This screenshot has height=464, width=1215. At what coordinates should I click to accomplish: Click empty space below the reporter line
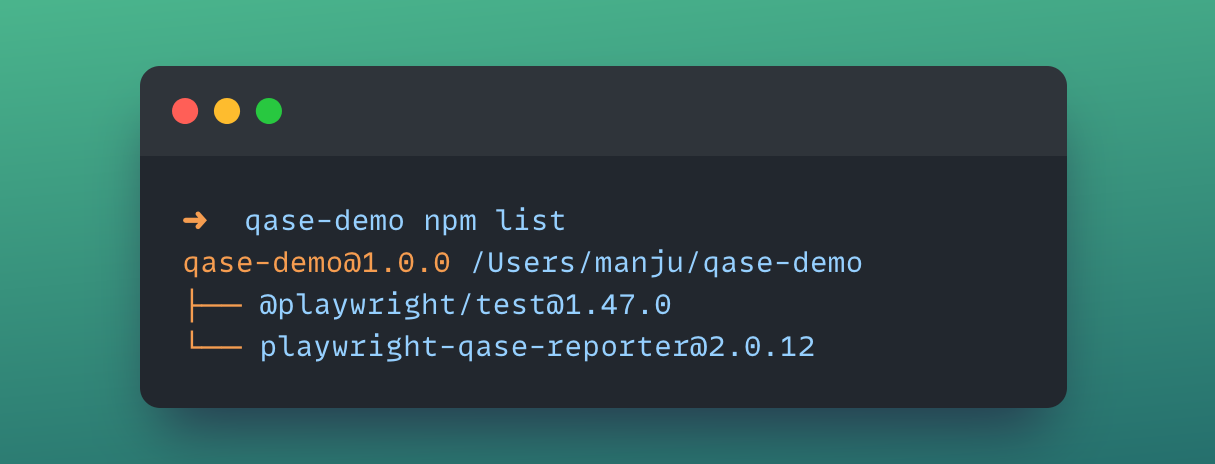click(x=600, y=385)
